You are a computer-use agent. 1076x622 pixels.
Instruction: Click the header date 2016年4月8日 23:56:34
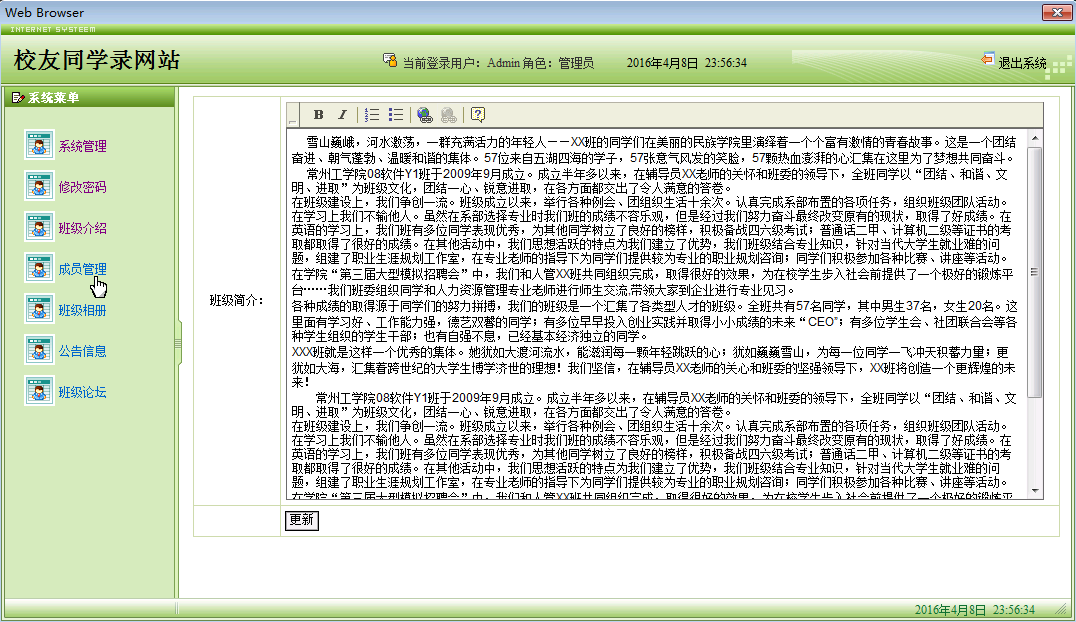pyautogui.click(x=686, y=63)
